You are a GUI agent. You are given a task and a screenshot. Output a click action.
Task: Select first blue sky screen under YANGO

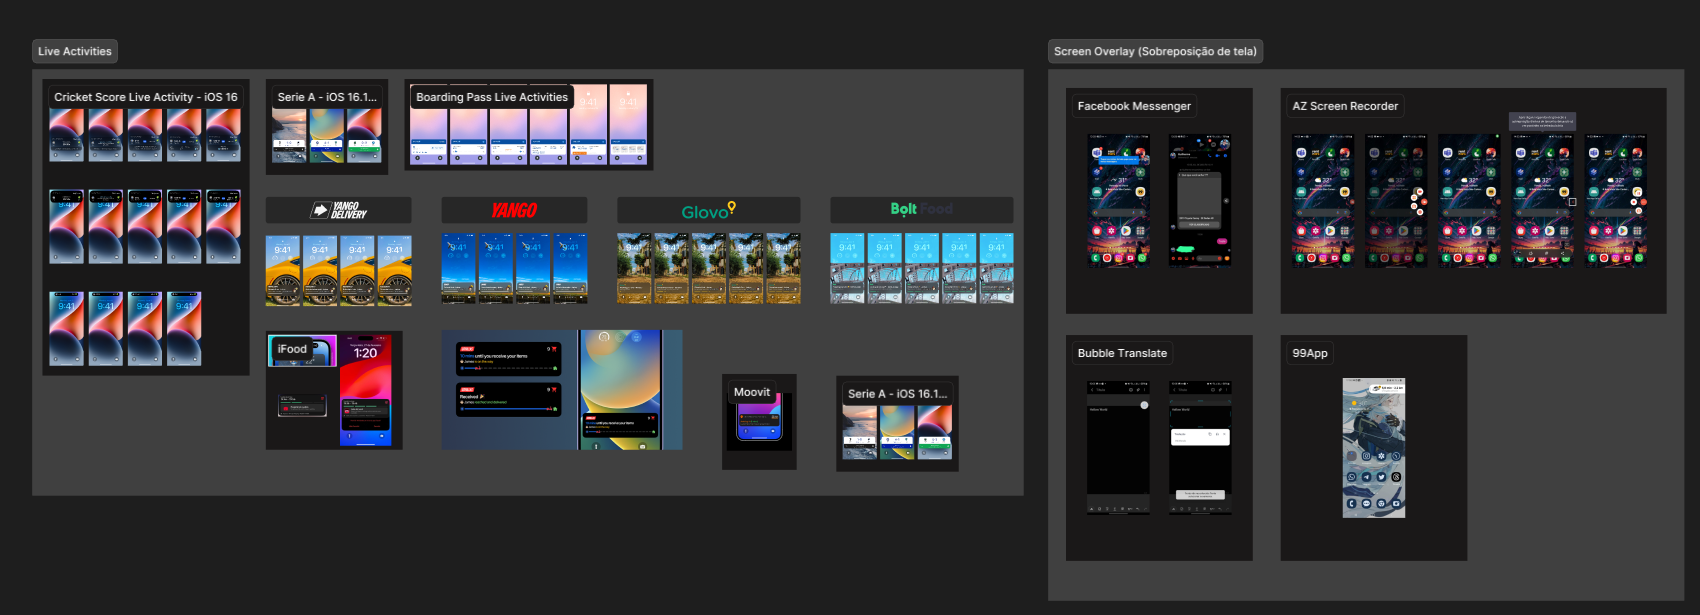point(459,269)
